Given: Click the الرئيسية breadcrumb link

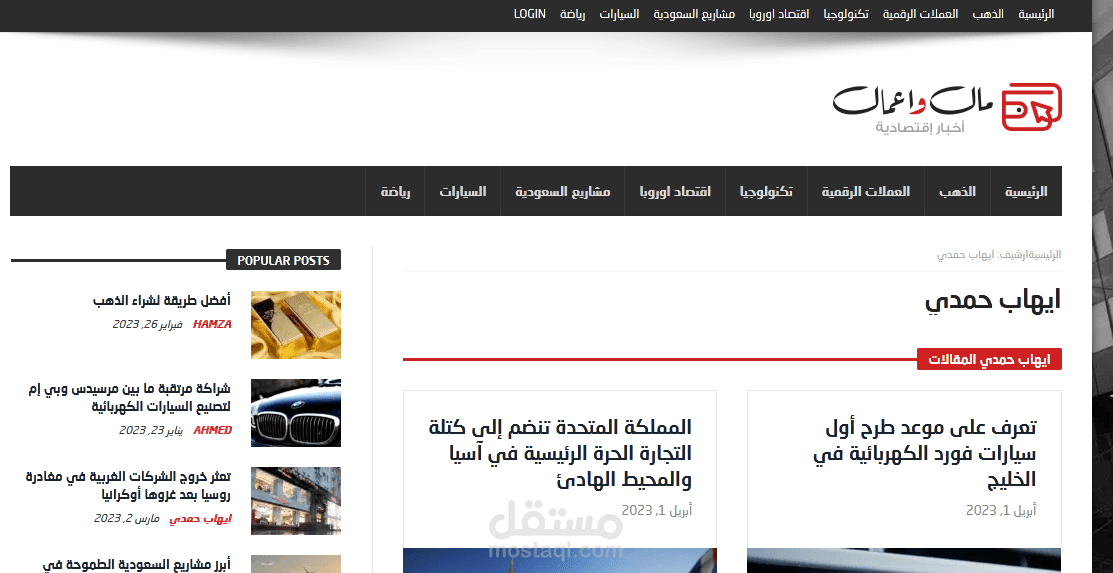Looking at the screenshot, I should tap(1045, 255).
